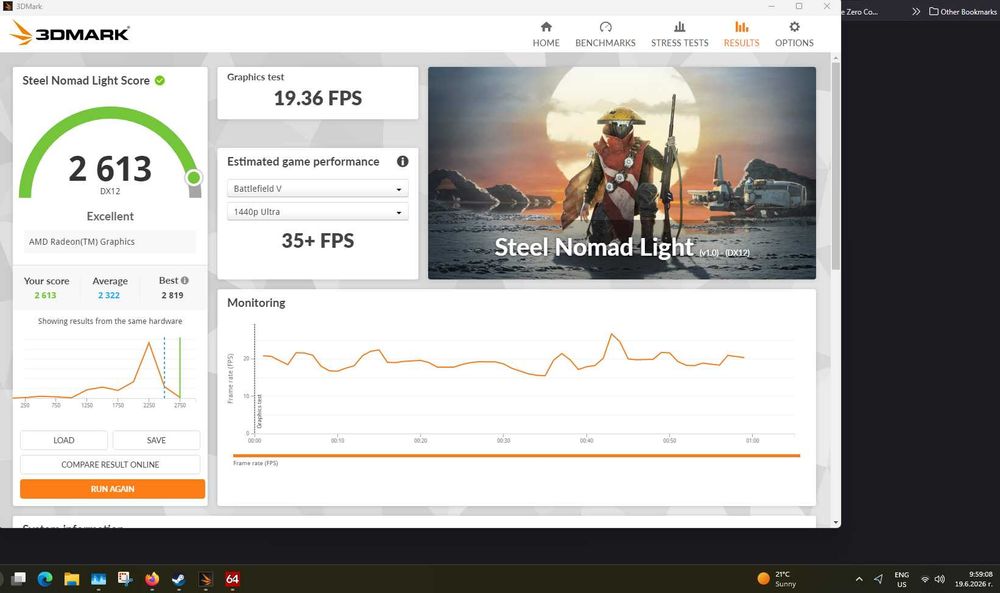Image resolution: width=1000 pixels, height=593 pixels.
Task: Click the frame rate monitoring graph line
Action: (504, 357)
